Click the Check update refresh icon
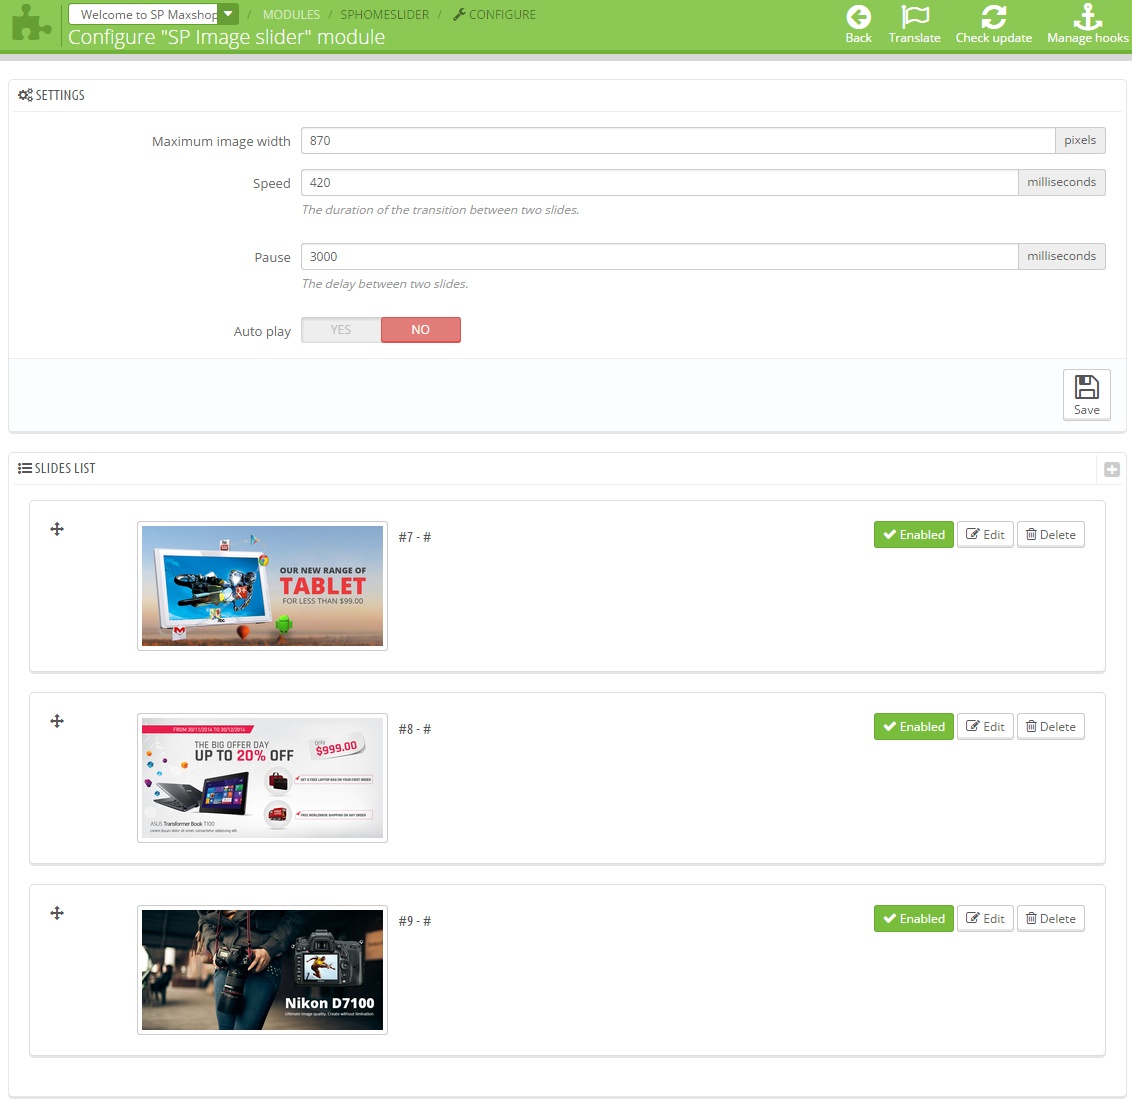The height and width of the screenshot is (1108, 1132). click(x=993, y=17)
